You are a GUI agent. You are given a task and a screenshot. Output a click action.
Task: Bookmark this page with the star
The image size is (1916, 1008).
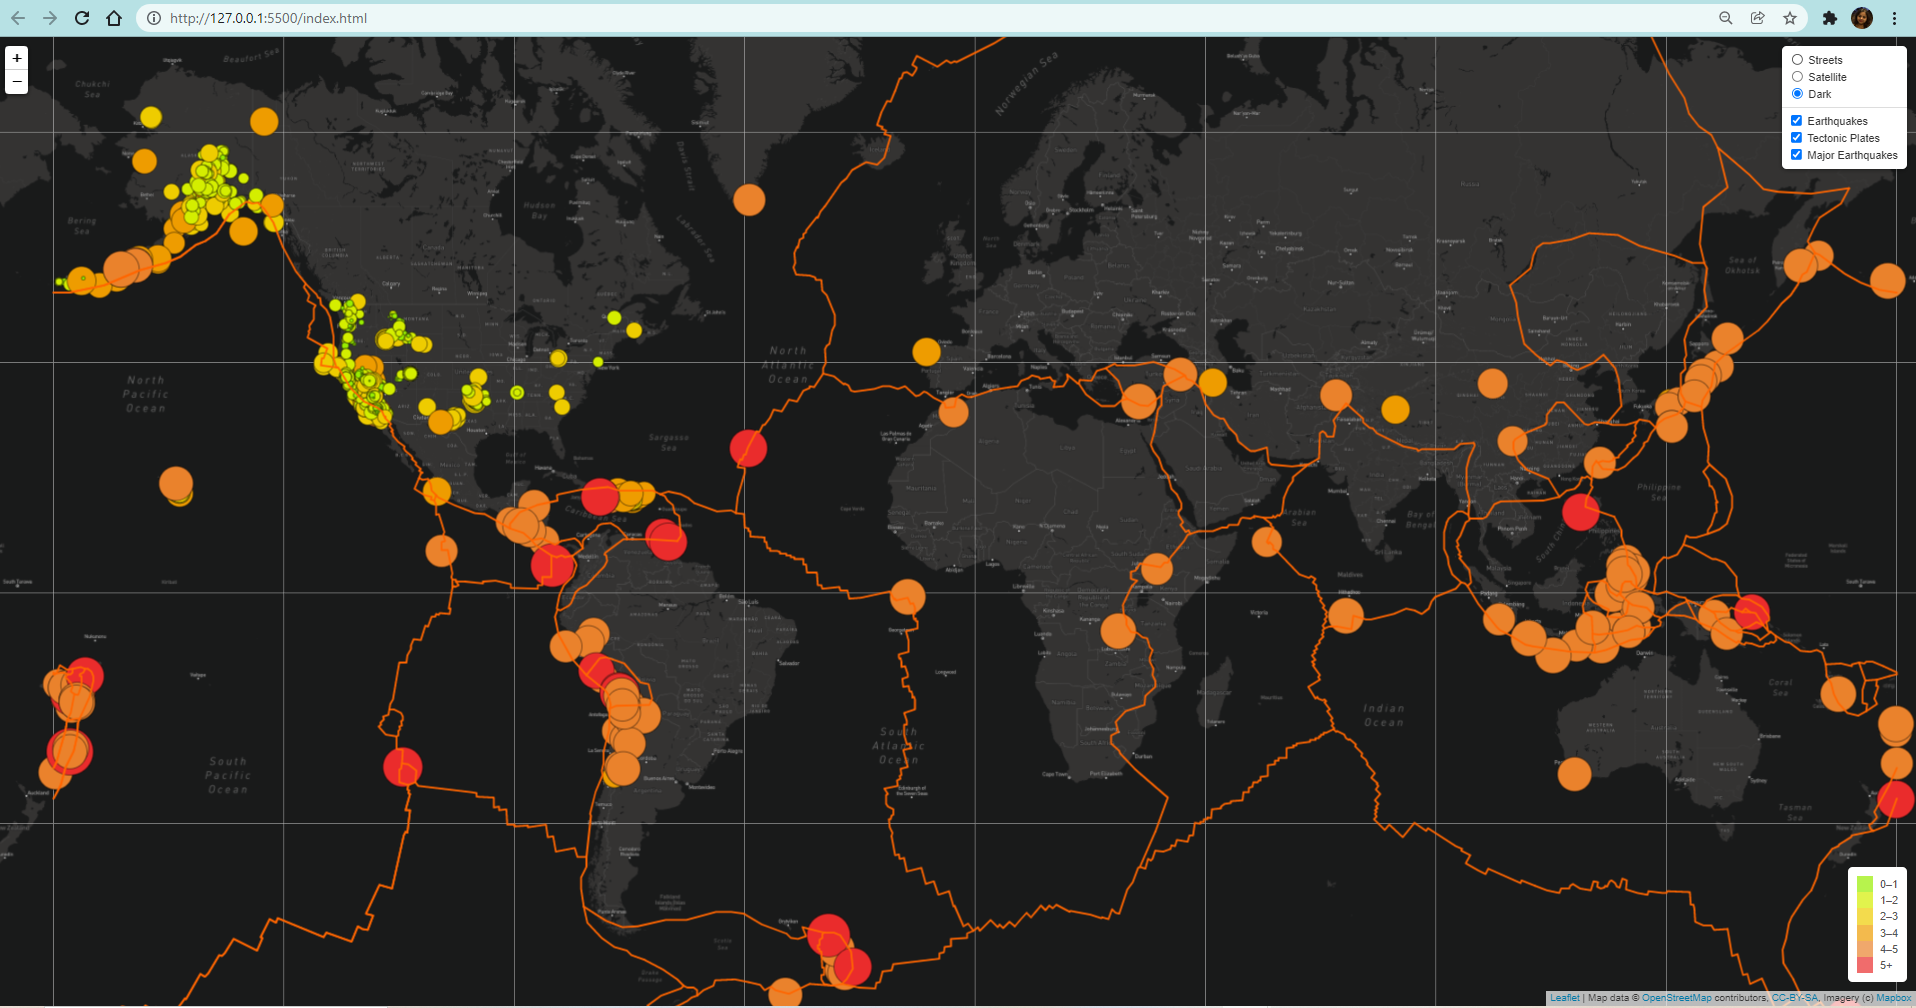(x=1789, y=18)
